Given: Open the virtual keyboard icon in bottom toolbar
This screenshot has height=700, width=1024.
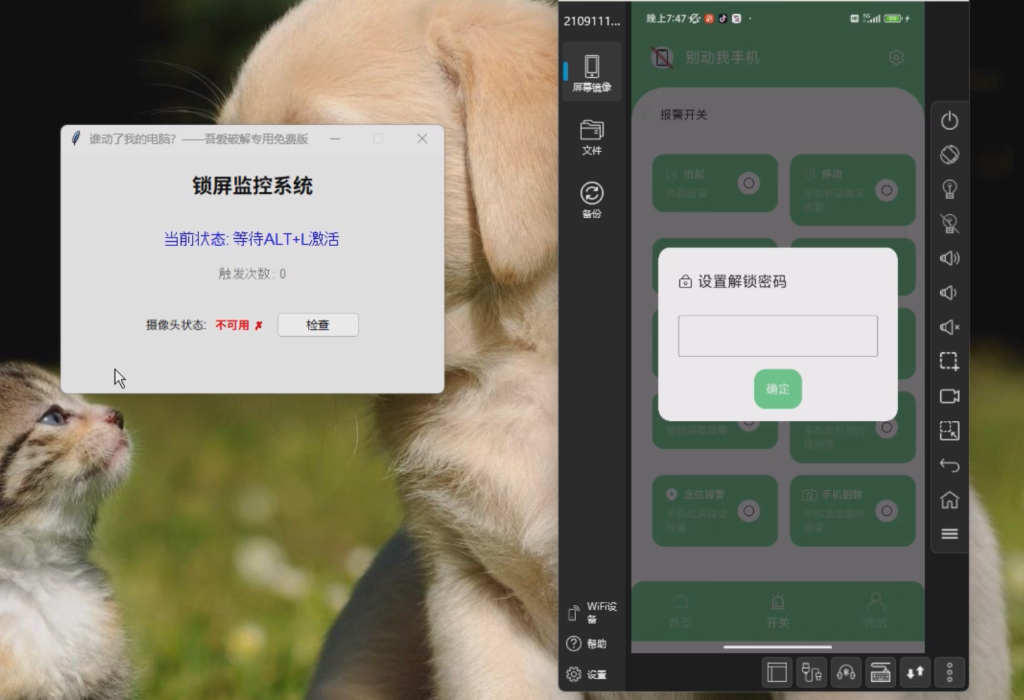Looking at the screenshot, I should [x=881, y=673].
